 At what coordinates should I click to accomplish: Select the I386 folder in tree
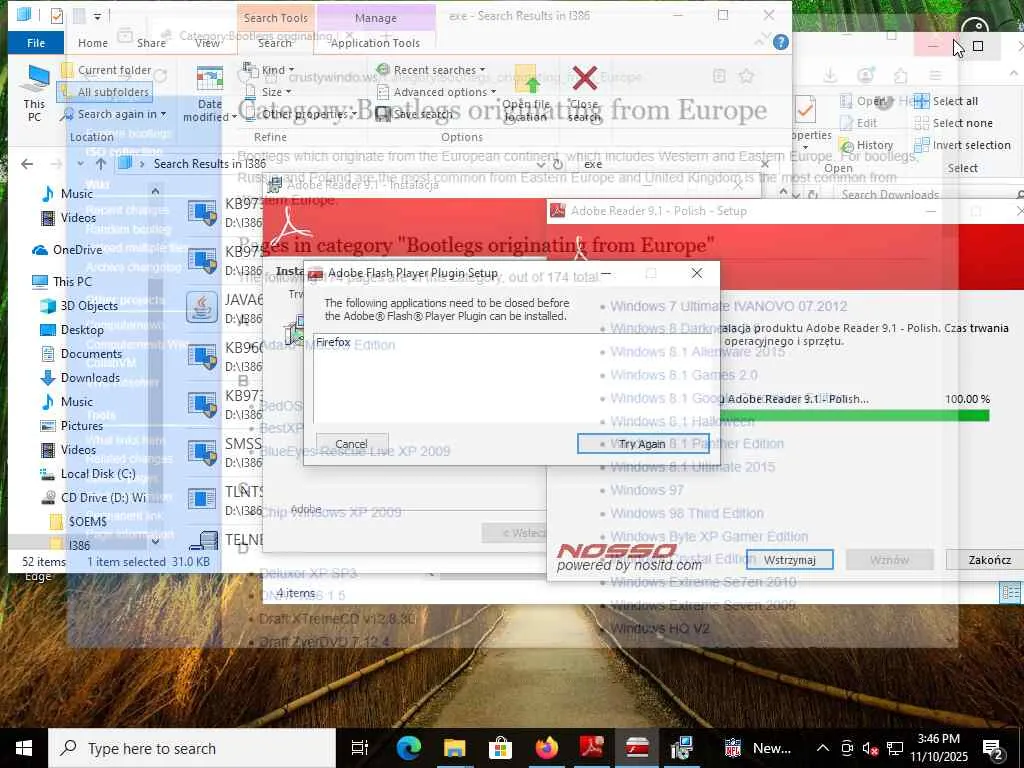[x=71, y=545]
